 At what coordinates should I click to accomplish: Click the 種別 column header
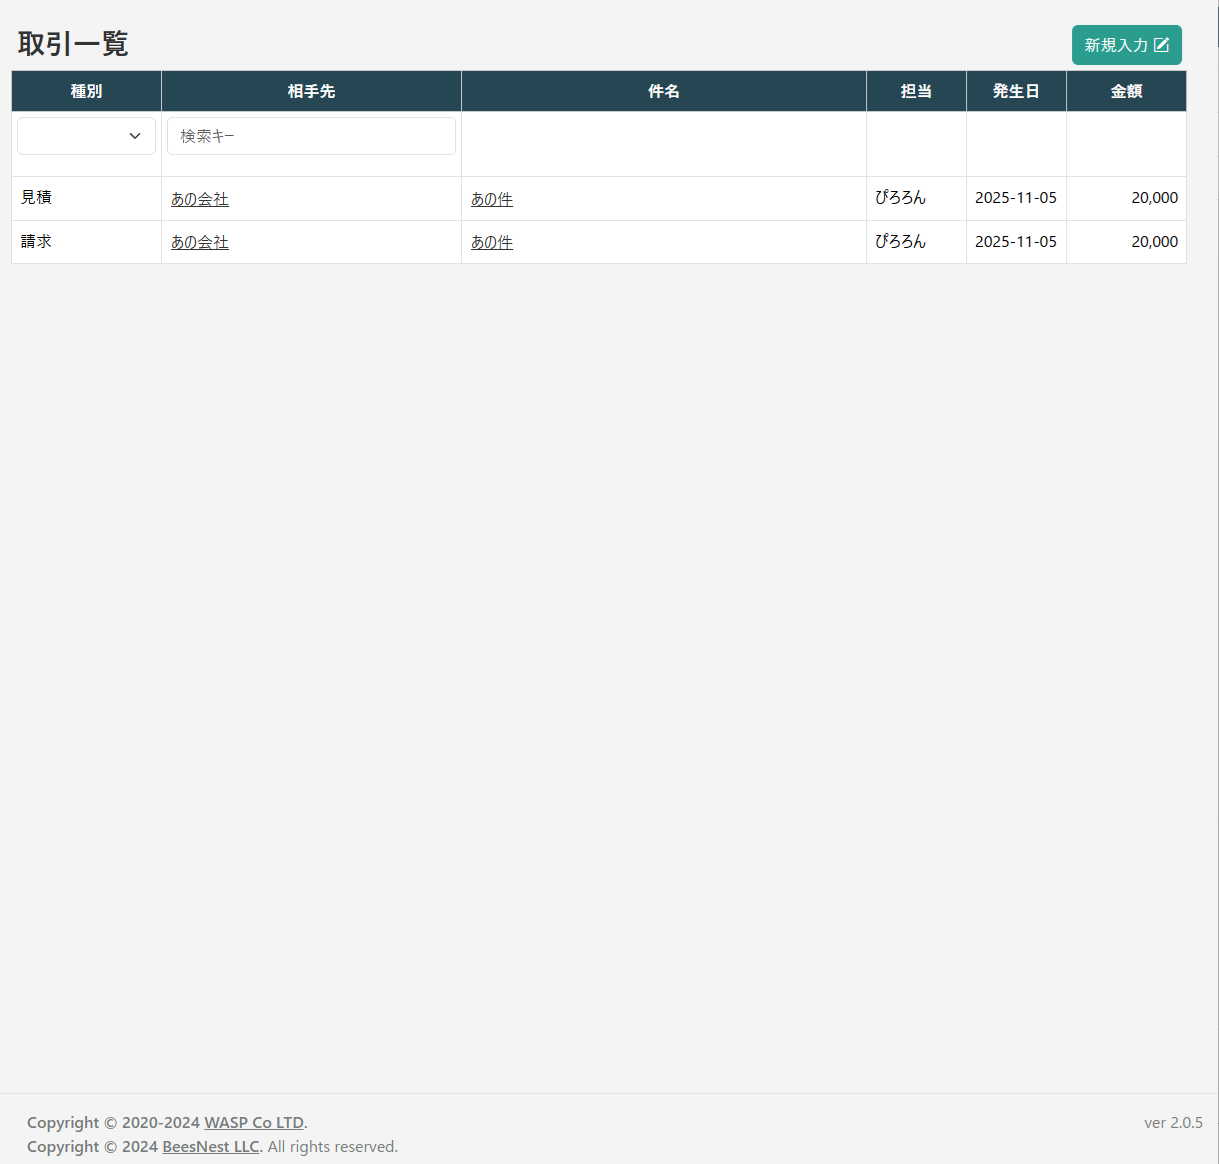pyautogui.click(x=87, y=91)
